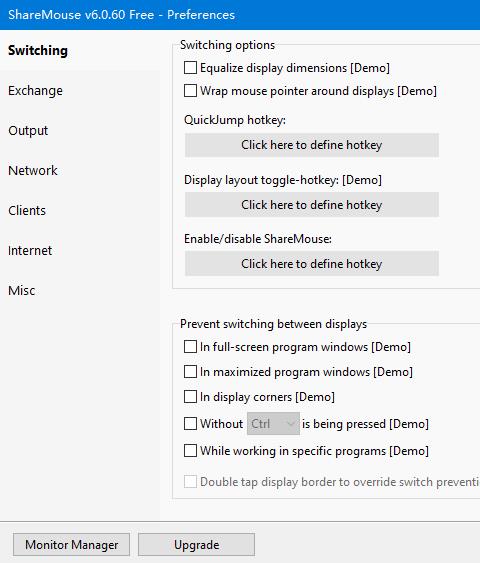
Task: Check While working in specific programs
Action: (x=190, y=451)
